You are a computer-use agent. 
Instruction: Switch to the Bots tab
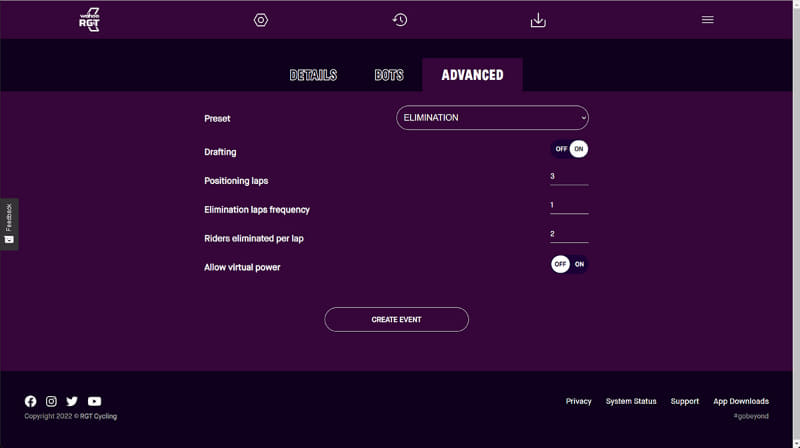click(389, 75)
